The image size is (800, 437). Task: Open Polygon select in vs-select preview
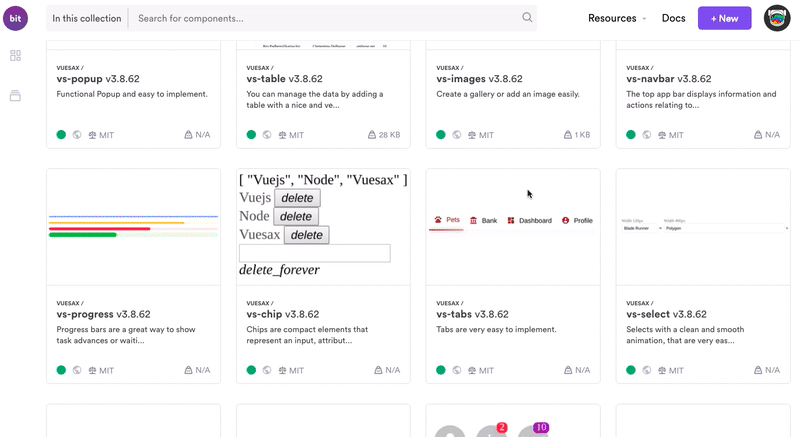click(726, 228)
